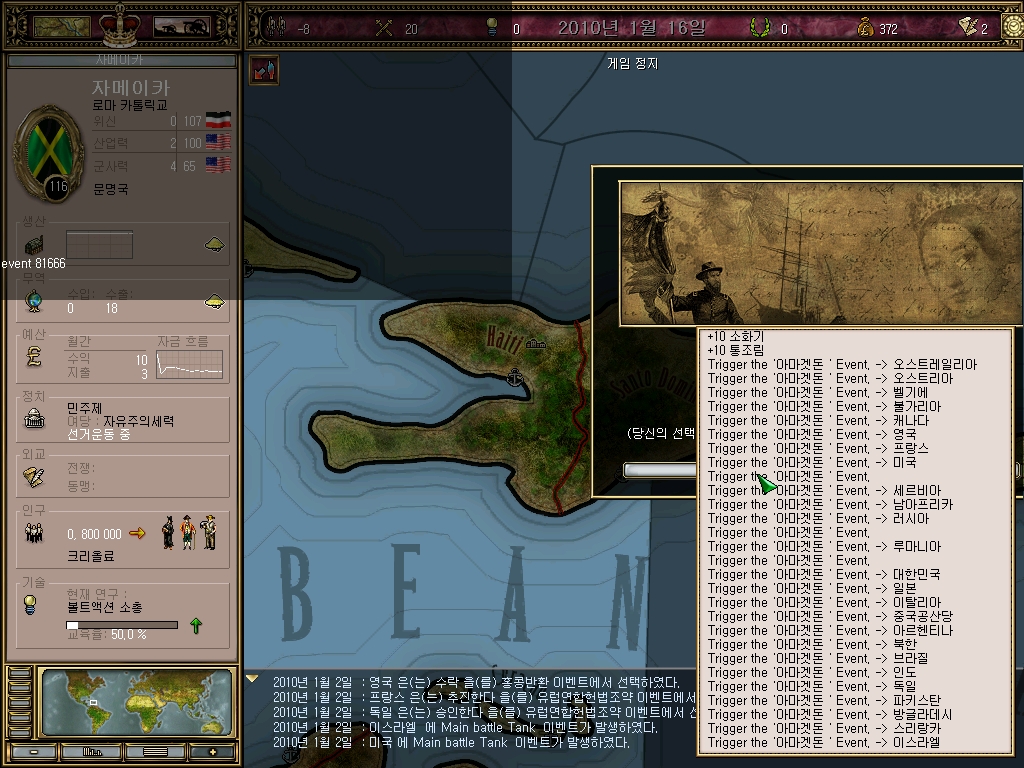Click the Haiti map label
This screenshot has height=768, width=1024.
(x=504, y=340)
